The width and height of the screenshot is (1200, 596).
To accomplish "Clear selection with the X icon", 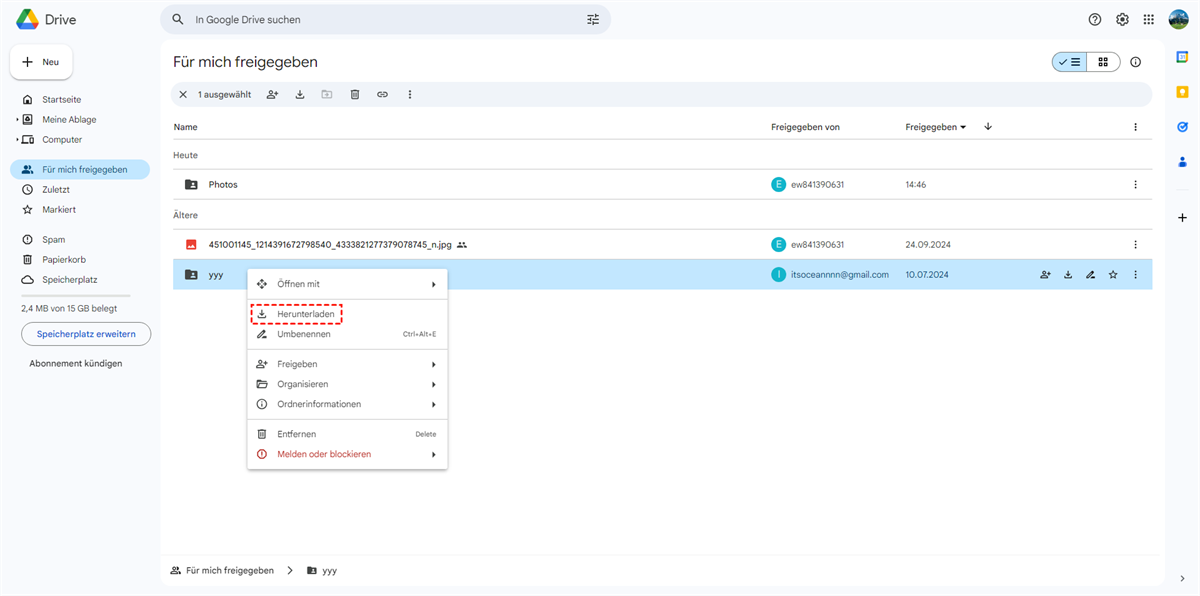I will tap(183, 95).
